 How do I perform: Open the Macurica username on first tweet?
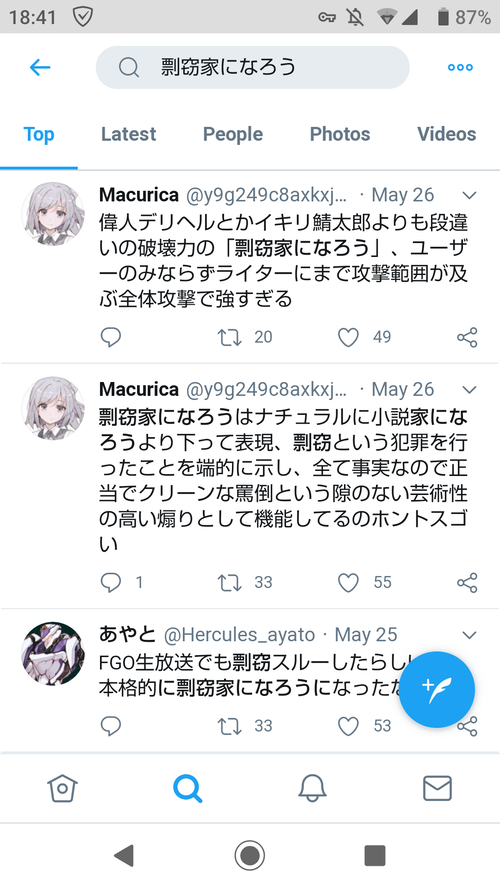click(139, 195)
